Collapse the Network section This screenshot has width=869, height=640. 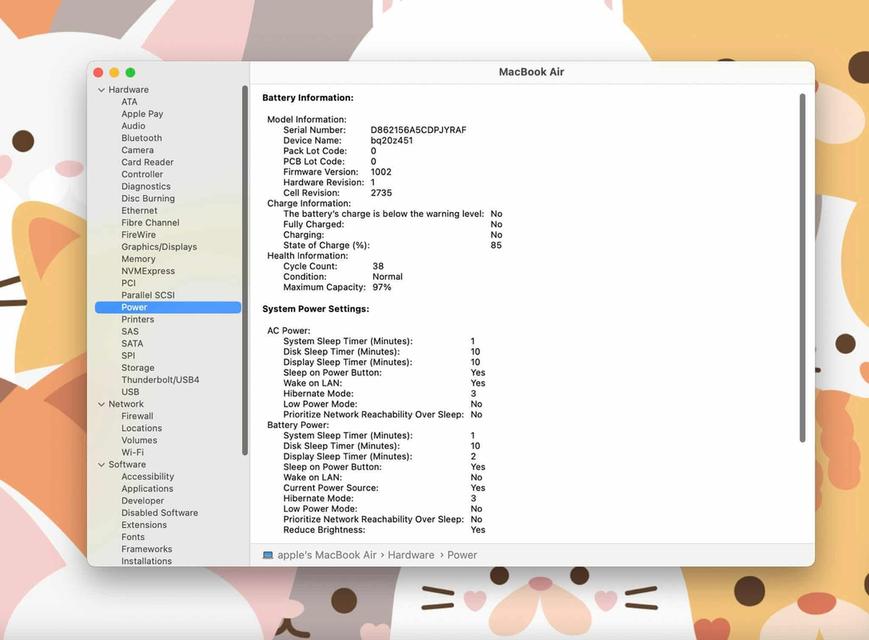101,404
